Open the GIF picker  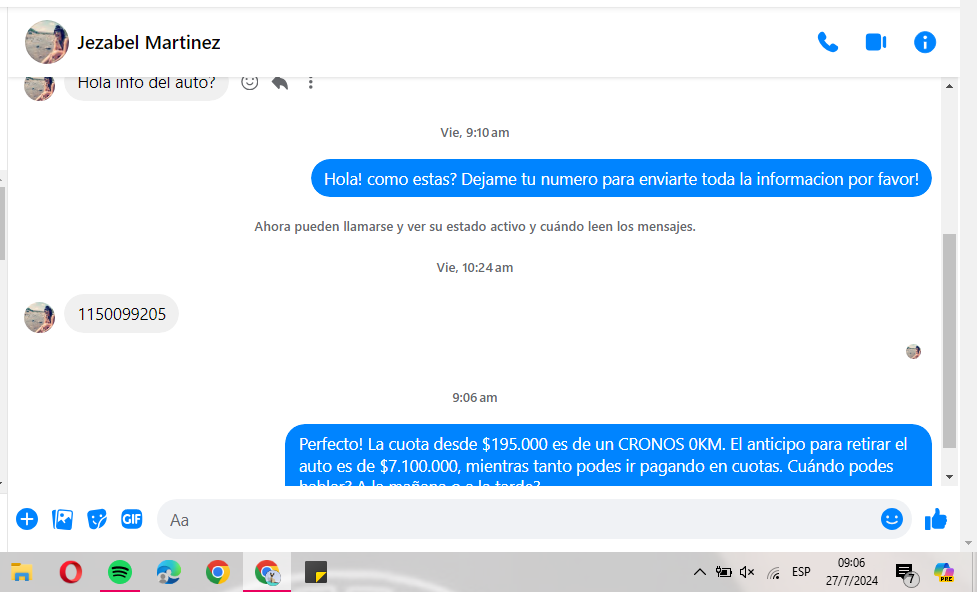pyautogui.click(x=131, y=519)
